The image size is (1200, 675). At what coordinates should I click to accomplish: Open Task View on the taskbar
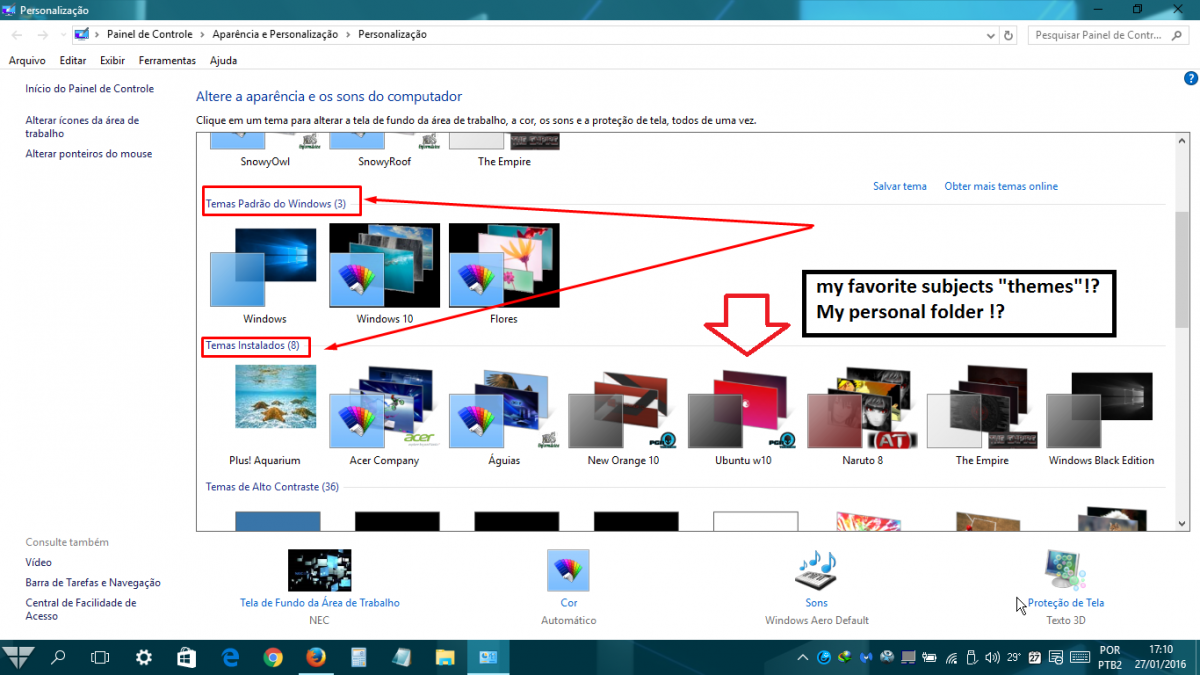point(100,657)
